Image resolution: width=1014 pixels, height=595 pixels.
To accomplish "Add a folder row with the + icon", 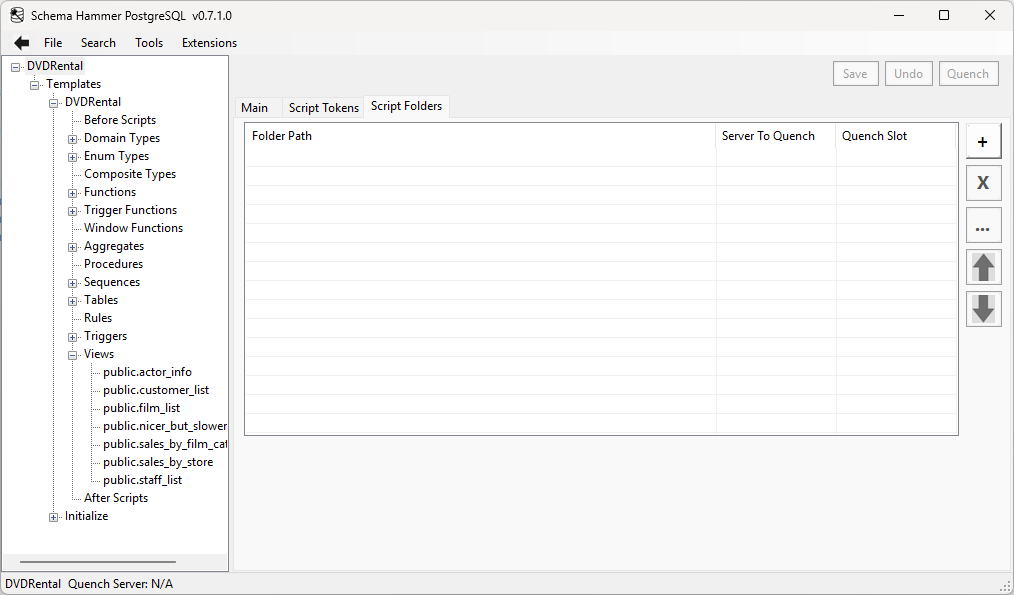I will pyautogui.click(x=983, y=141).
